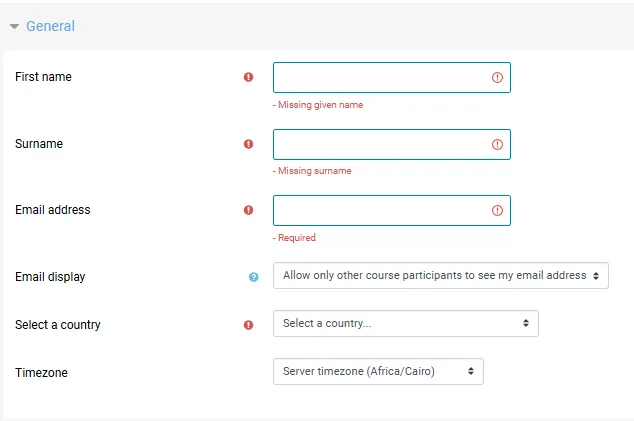Screen dimensions: 634x421
Task: Click the Missing given name error text
Action: point(318,105)
